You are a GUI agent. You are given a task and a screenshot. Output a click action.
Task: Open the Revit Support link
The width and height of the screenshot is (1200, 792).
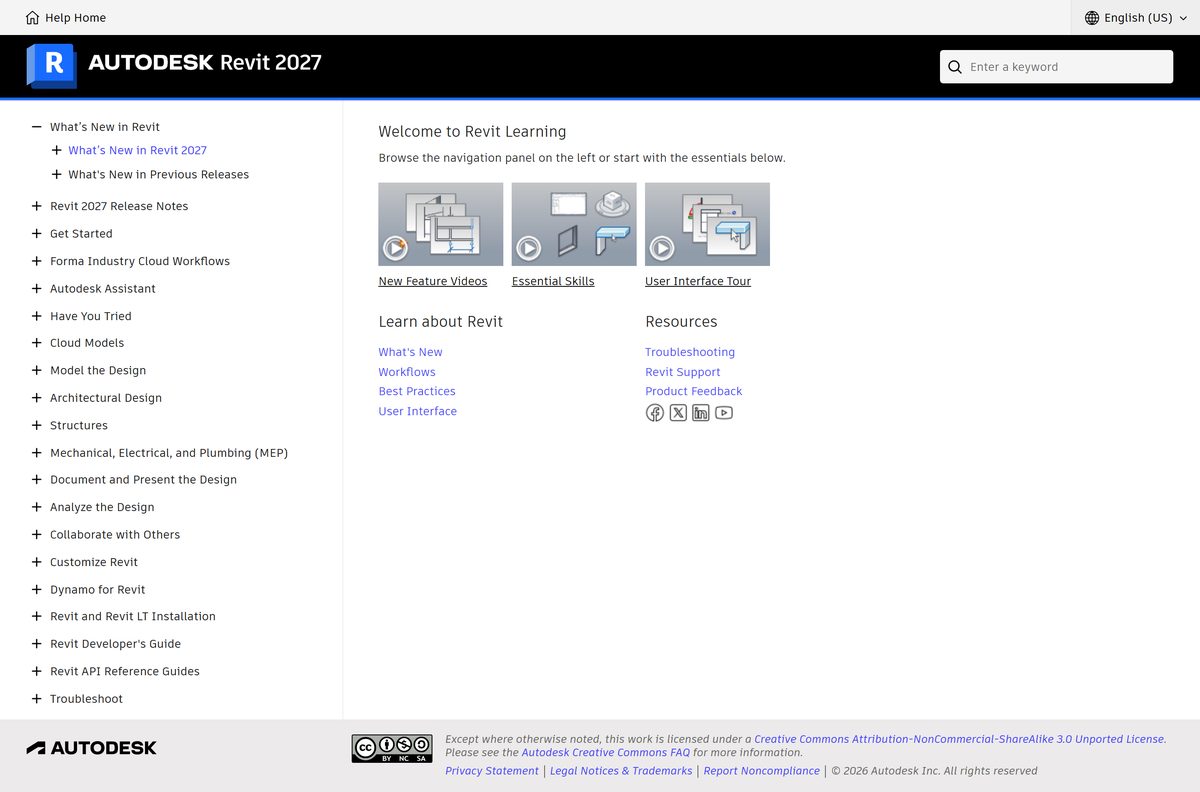pyautogui.click(x=683, y=372)
